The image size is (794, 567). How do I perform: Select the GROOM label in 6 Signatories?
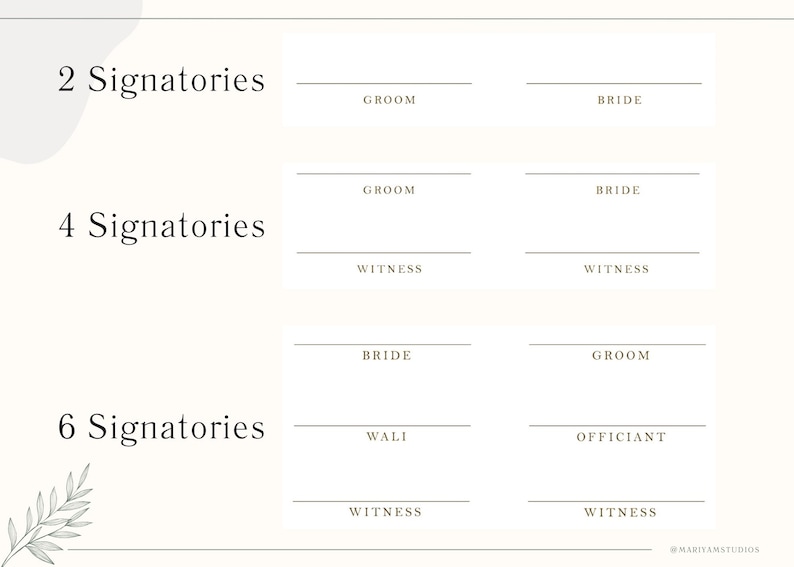coord(621,355)
